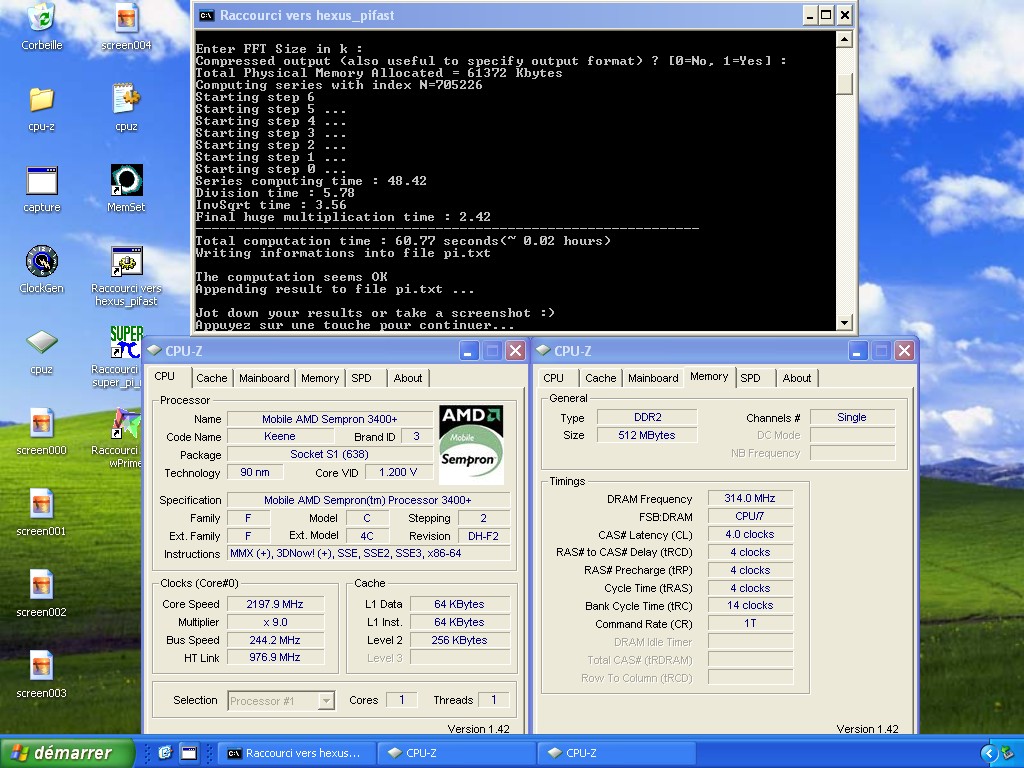Open the démarrer start menu
Viewport: 1024px width, 768px height.
(x=67, y=753)
